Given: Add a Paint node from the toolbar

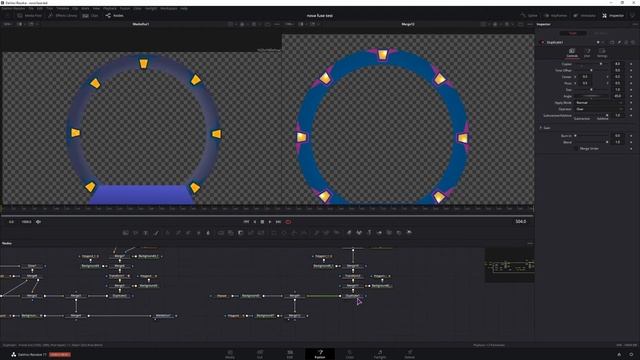Looking at the screenshot, I should [x=156, y=233].
